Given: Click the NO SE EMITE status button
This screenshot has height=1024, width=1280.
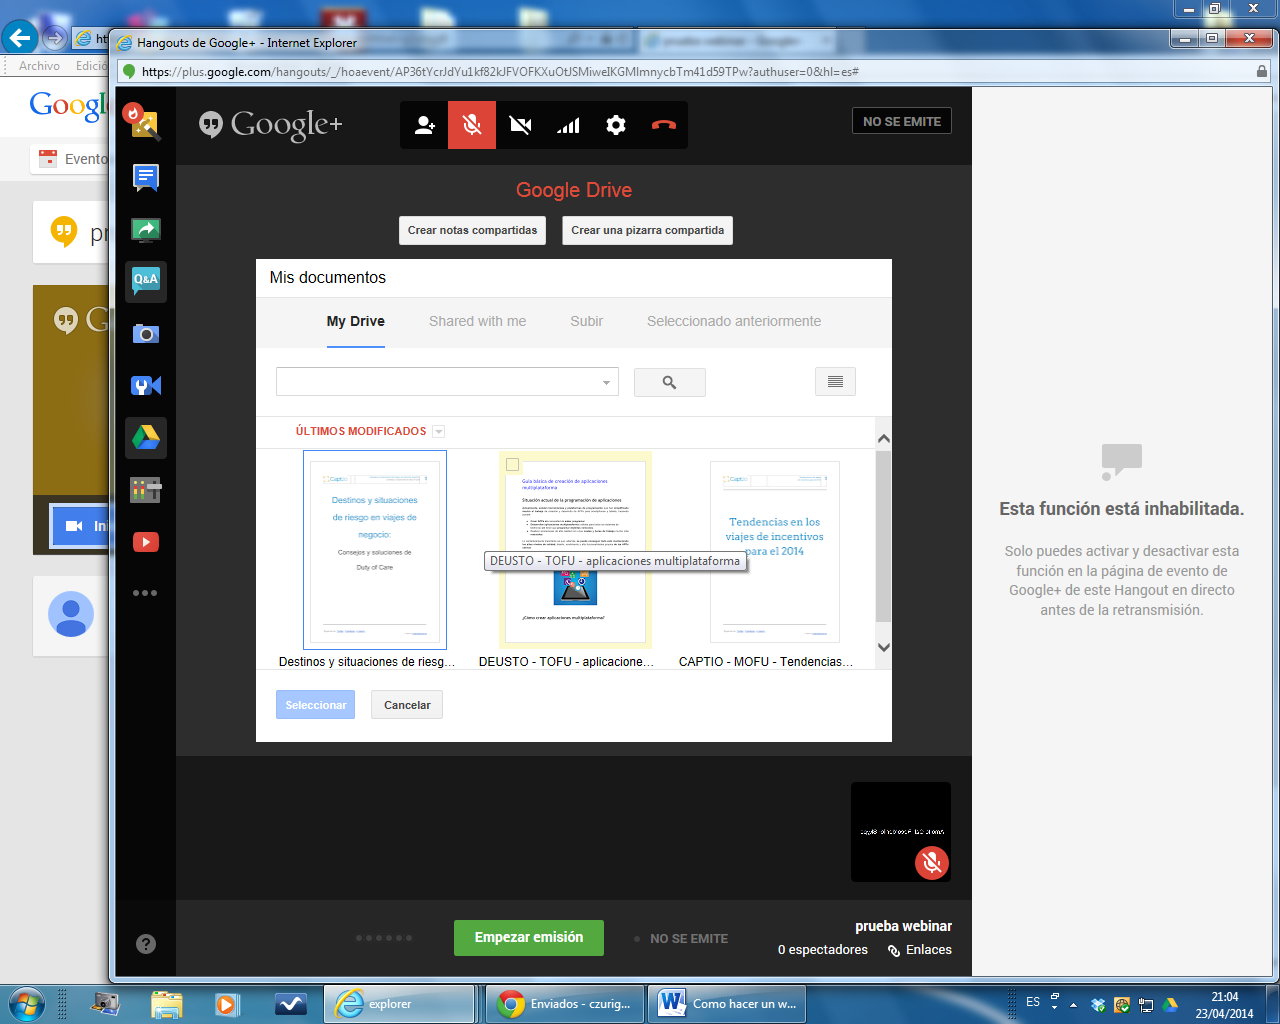Looking at the screenshot, I should [x=902, y=121].
